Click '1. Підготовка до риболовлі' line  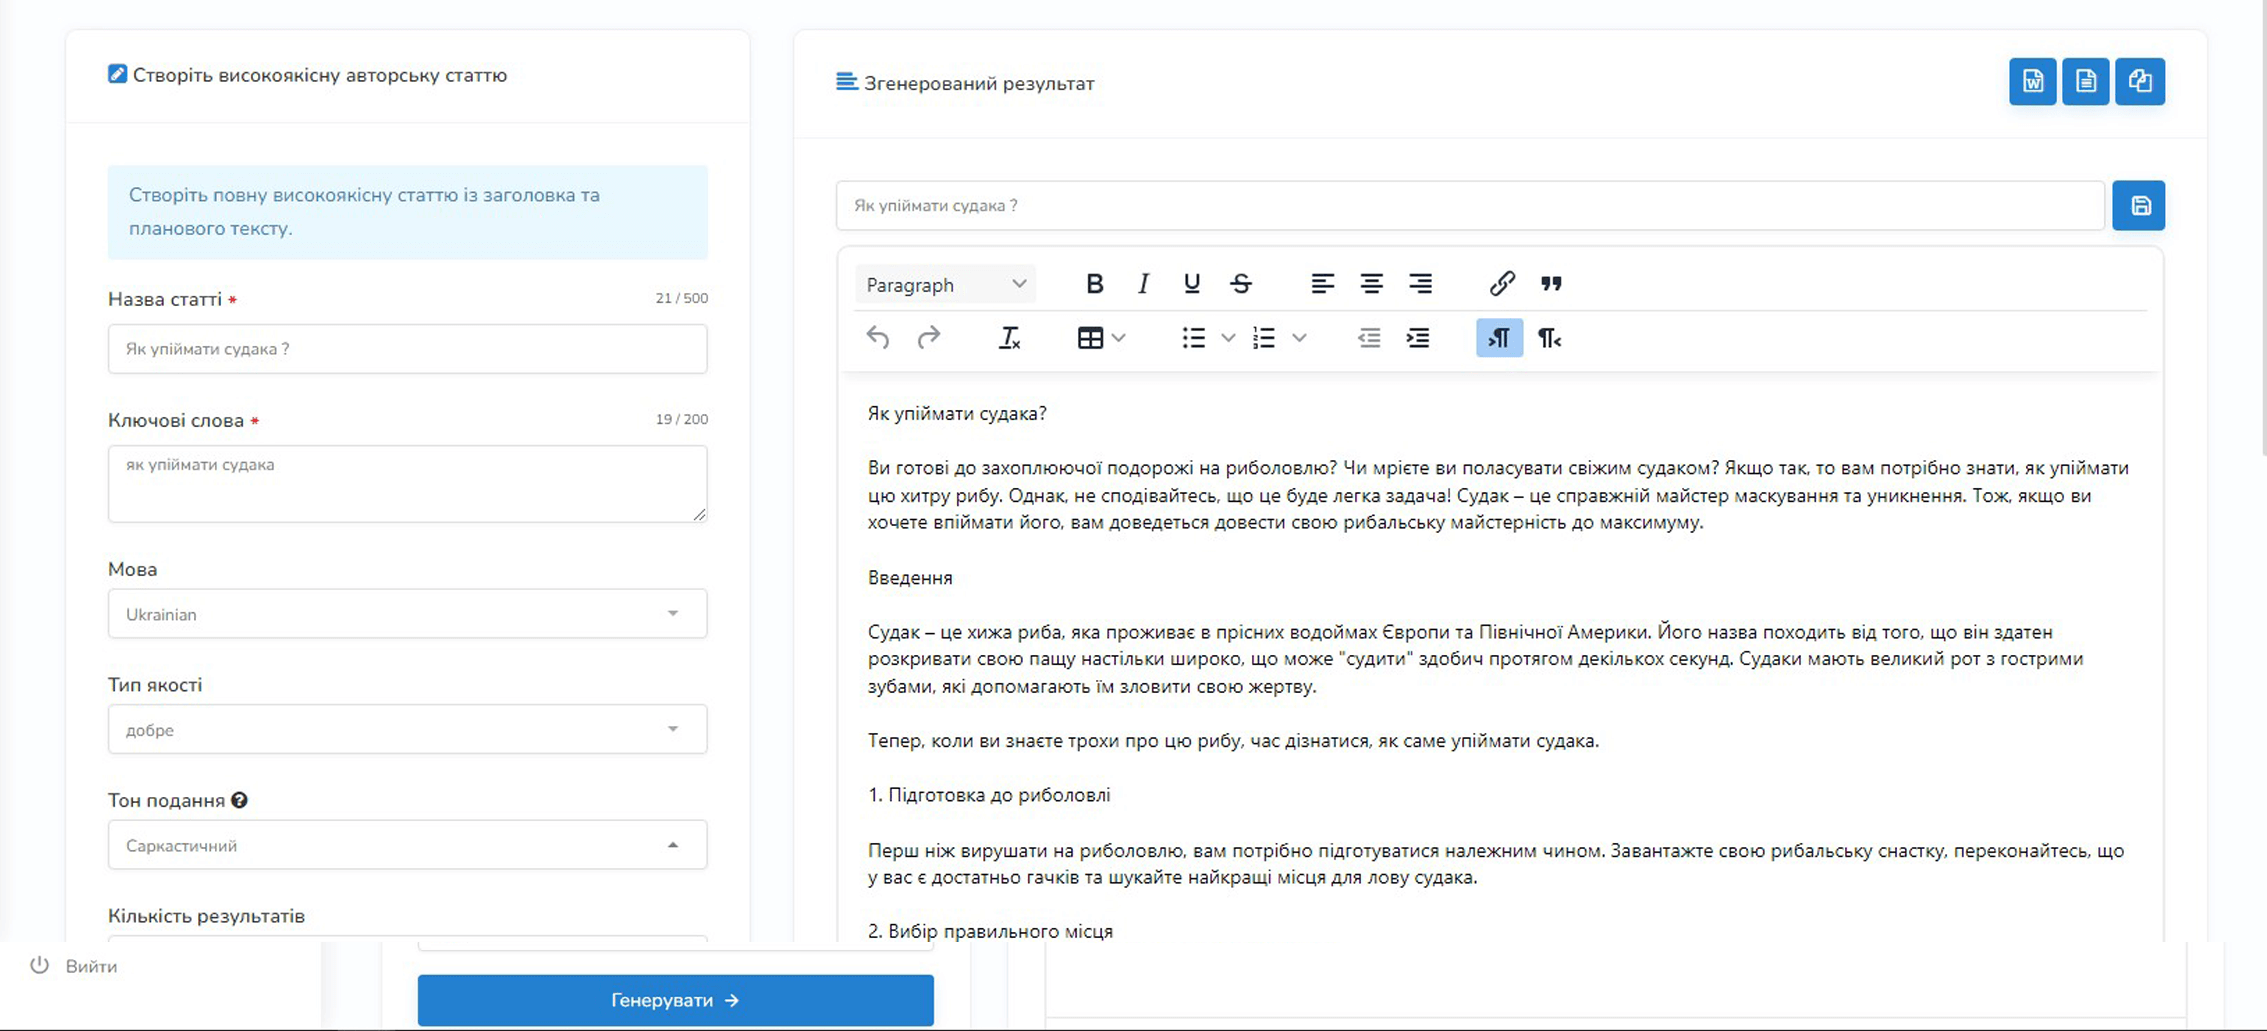coord(989,795)
